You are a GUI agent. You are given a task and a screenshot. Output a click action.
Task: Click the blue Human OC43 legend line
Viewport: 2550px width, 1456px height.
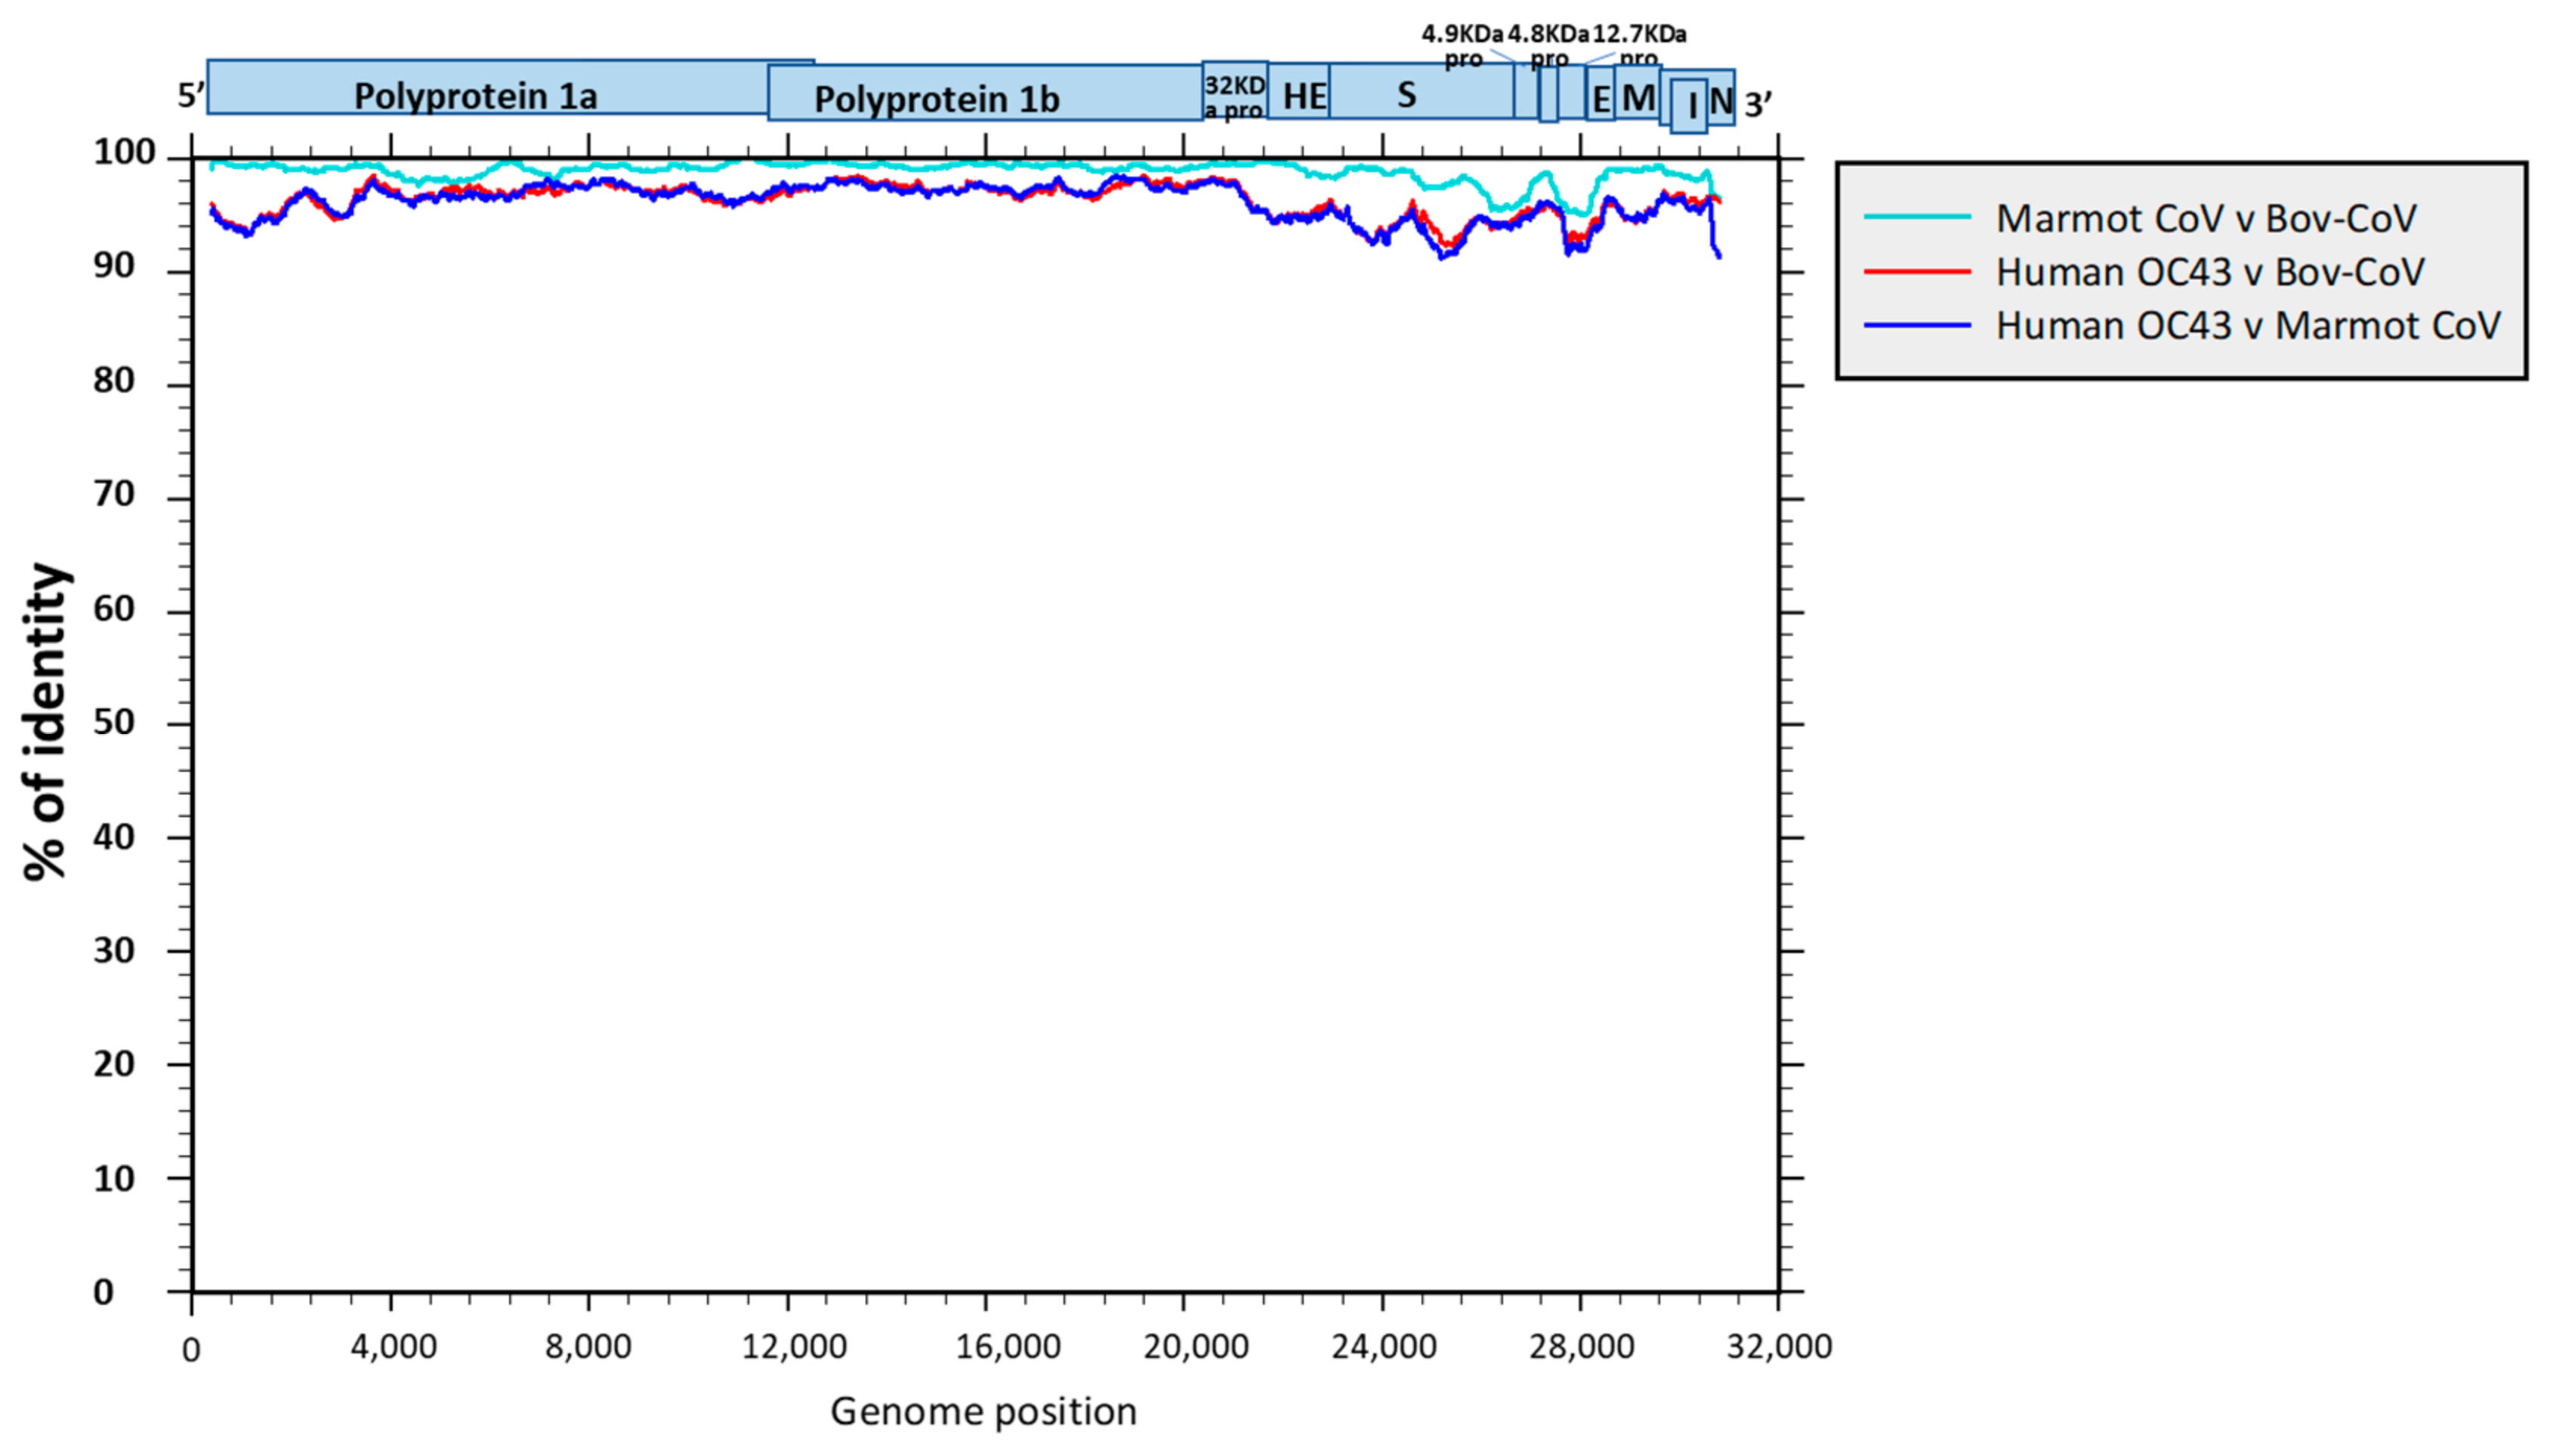click(1916, 325)
